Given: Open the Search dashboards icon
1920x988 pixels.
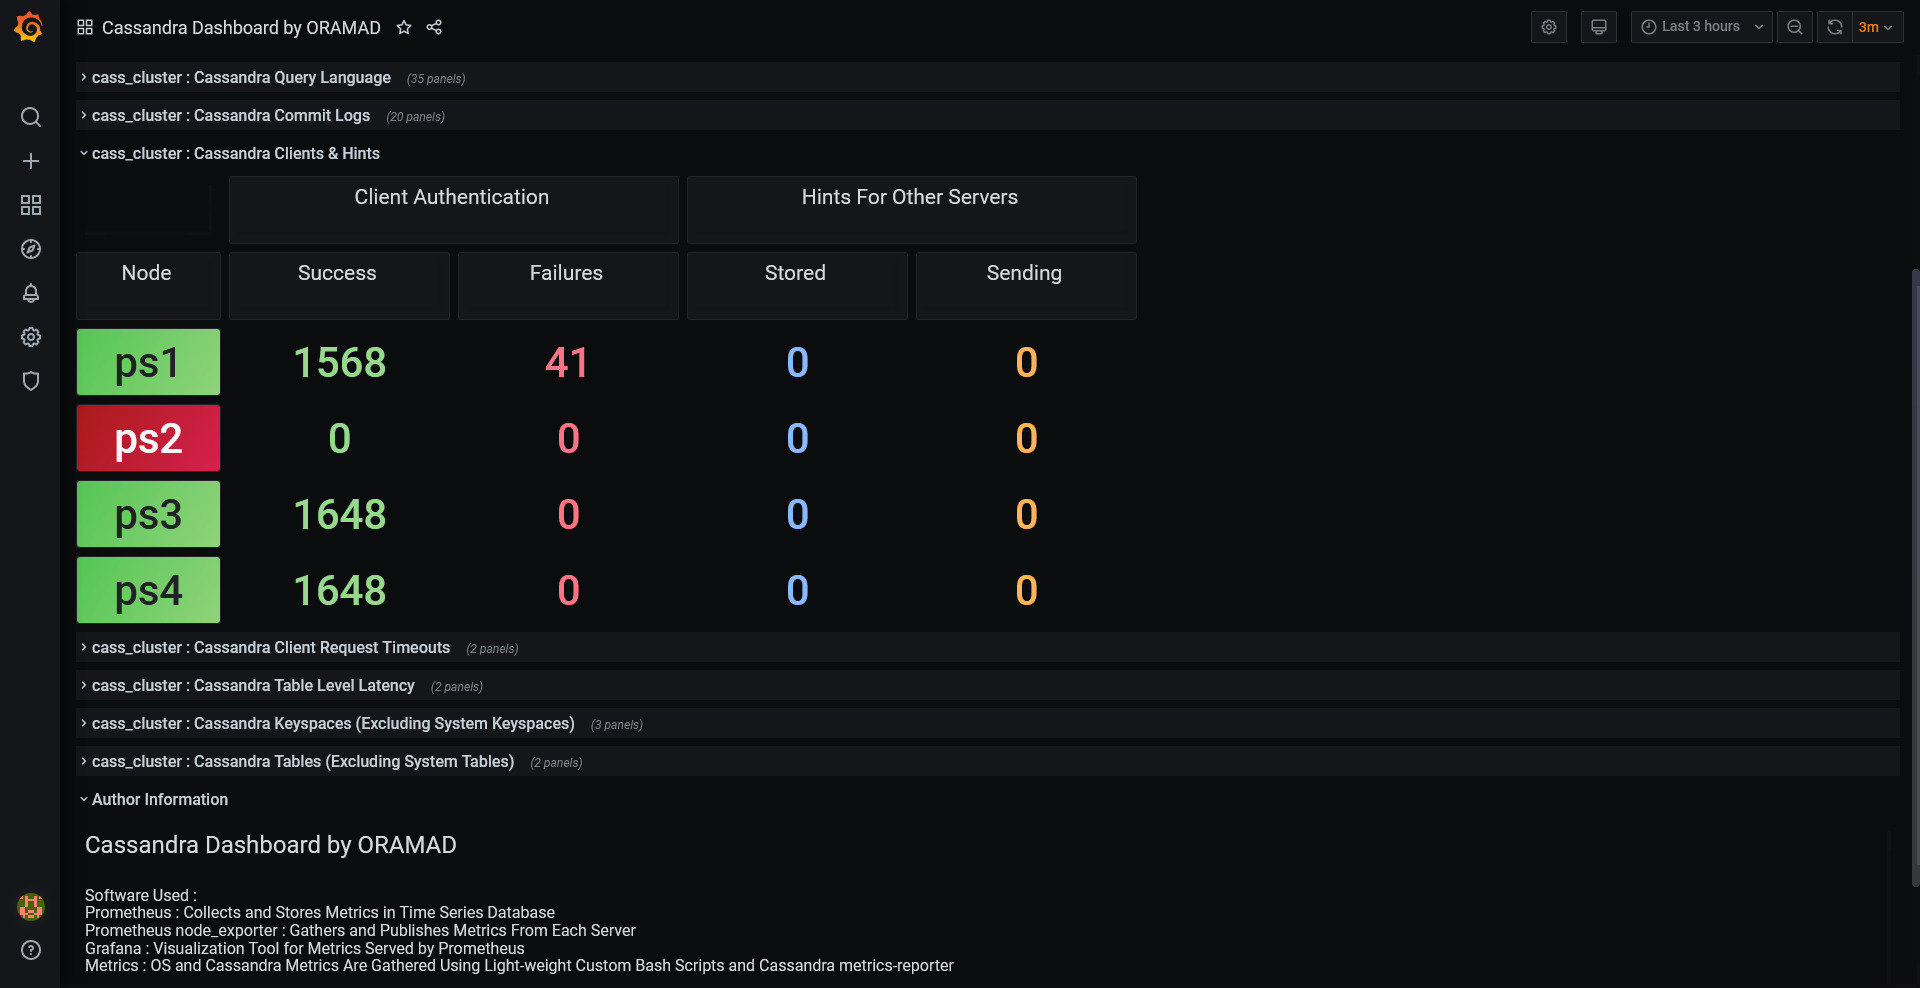Looking at the screenshot, I should pyautogui.click(x=31, y=117).
